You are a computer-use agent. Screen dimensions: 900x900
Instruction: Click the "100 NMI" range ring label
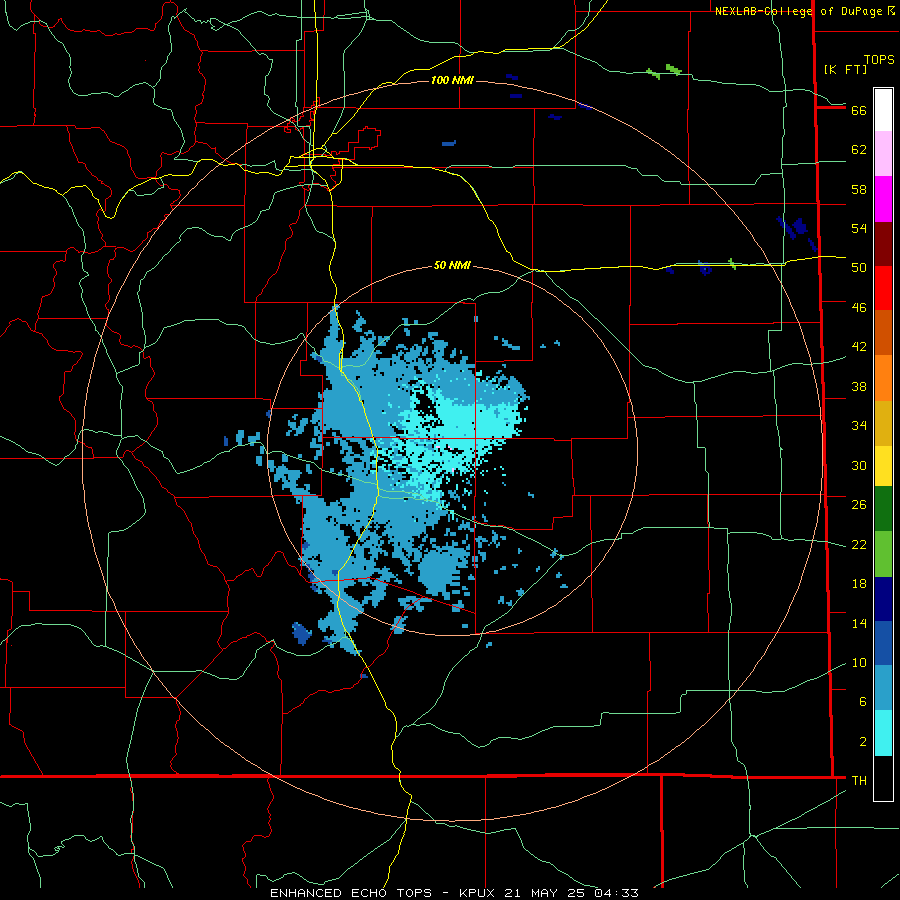coord(452,80)
